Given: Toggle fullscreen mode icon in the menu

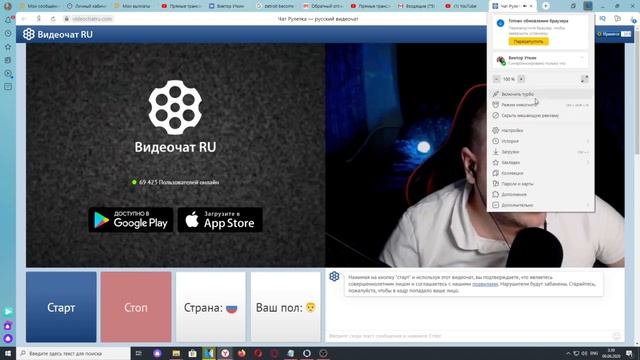Looking at the screenshot, I should (584, 79).
